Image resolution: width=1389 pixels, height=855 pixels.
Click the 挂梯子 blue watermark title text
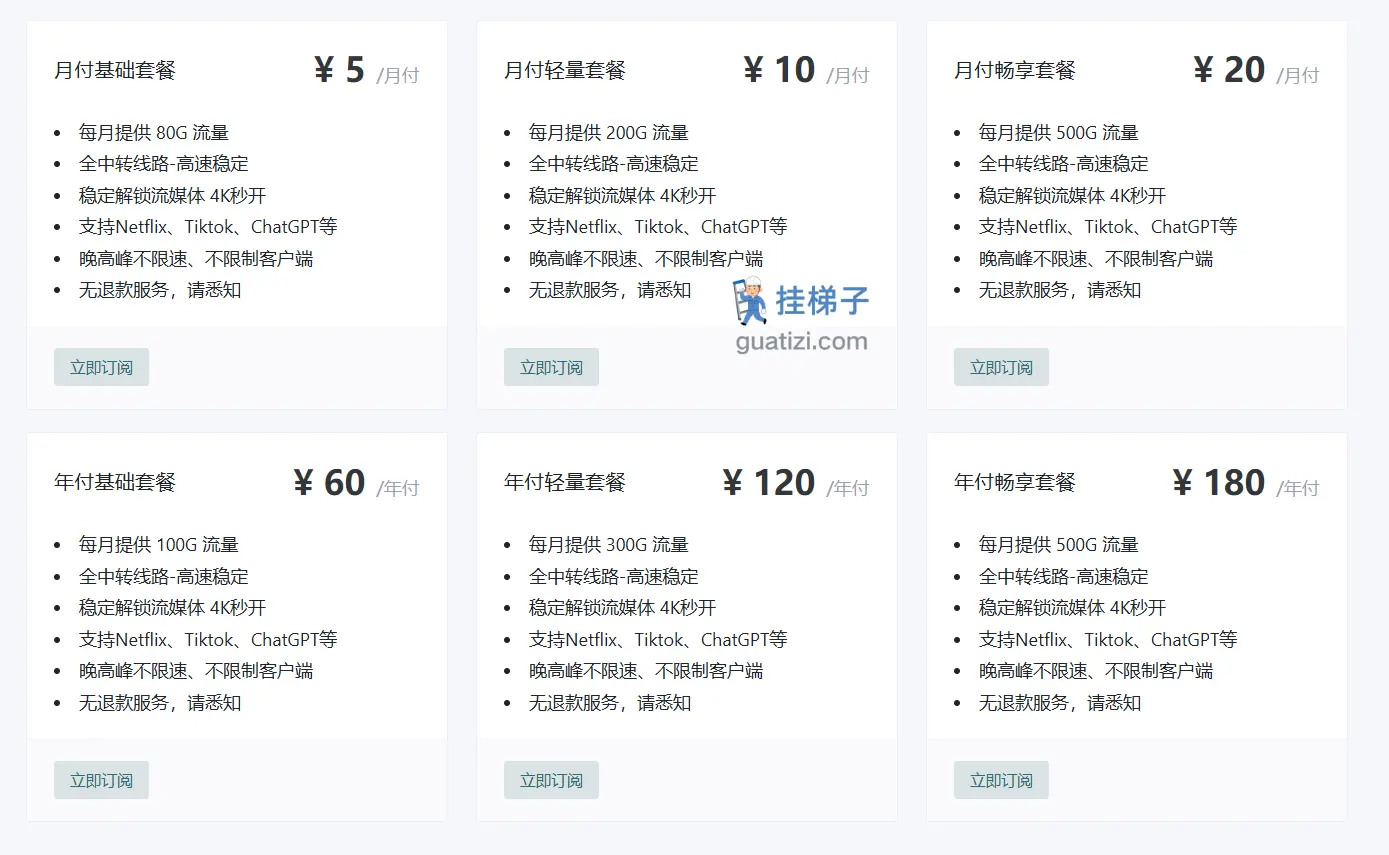pos(822,300)
